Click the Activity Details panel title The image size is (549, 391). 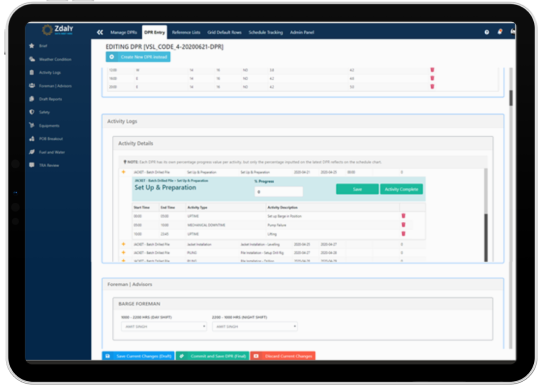135,143
